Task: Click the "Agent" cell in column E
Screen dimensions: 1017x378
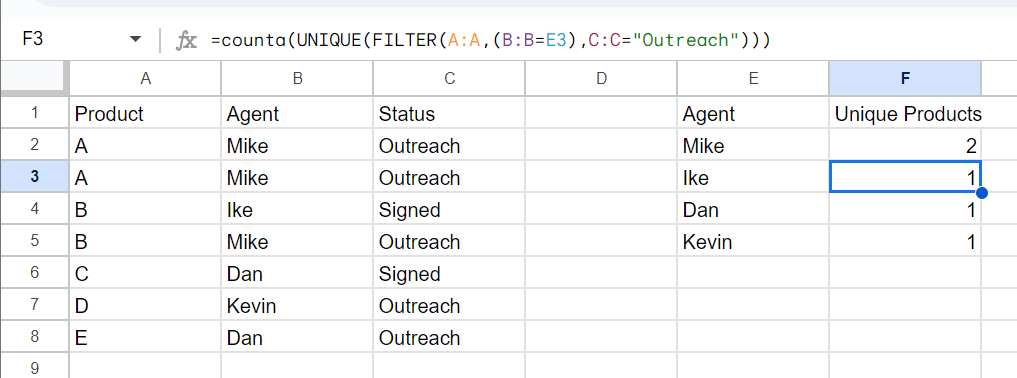Action: 753,113
